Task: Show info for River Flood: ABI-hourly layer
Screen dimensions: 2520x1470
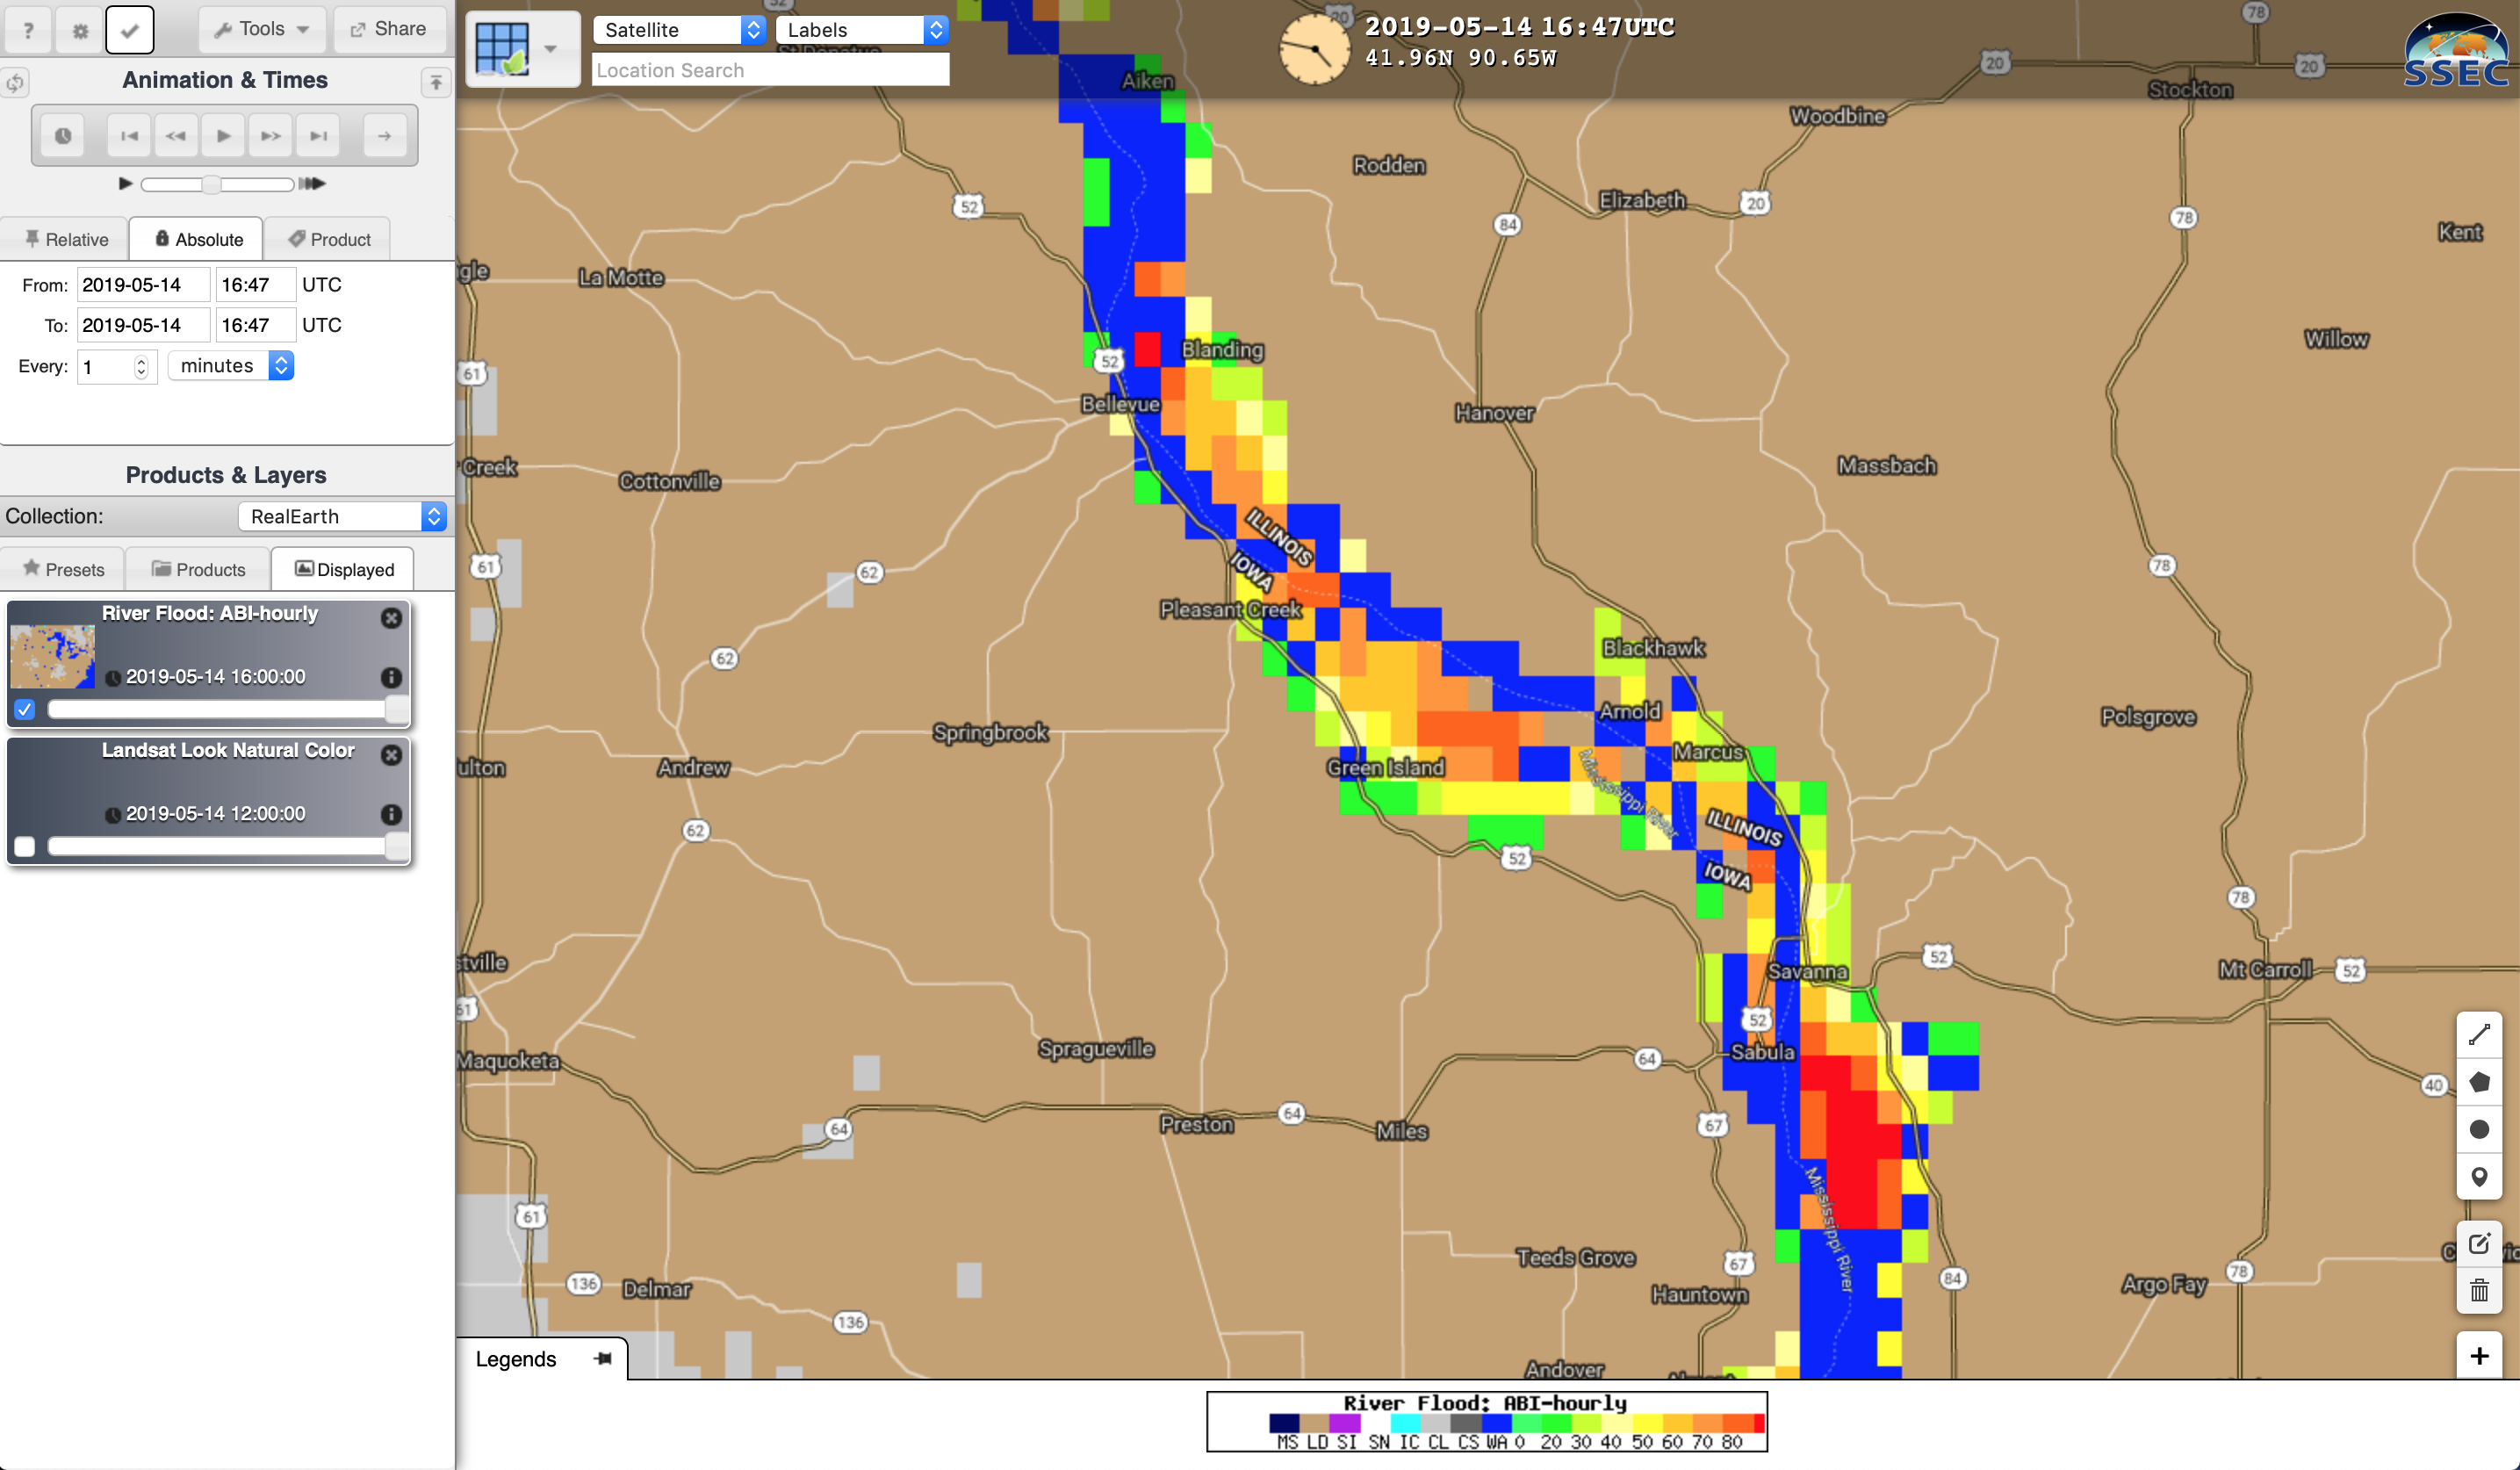Action: (392, 677)
